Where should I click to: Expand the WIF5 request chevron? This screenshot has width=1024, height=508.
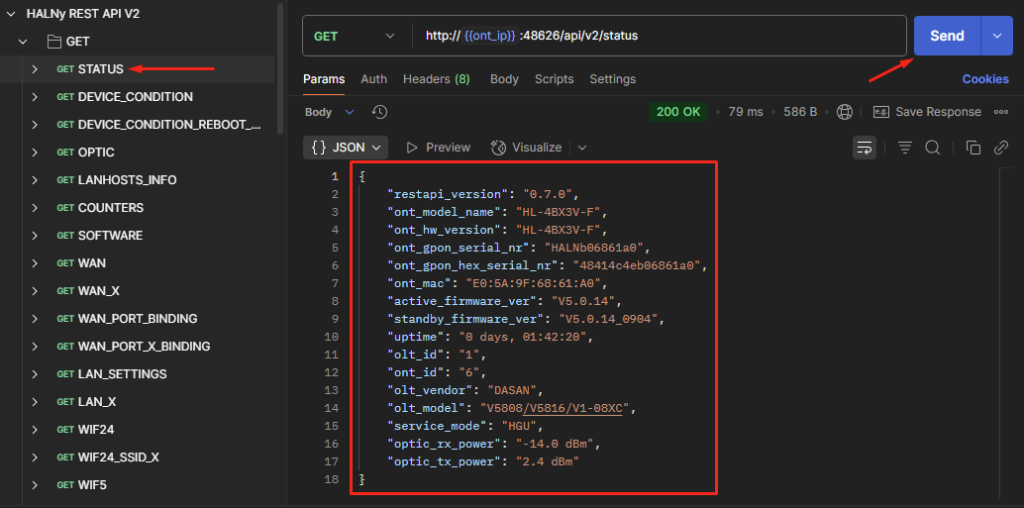pos(35,485)
